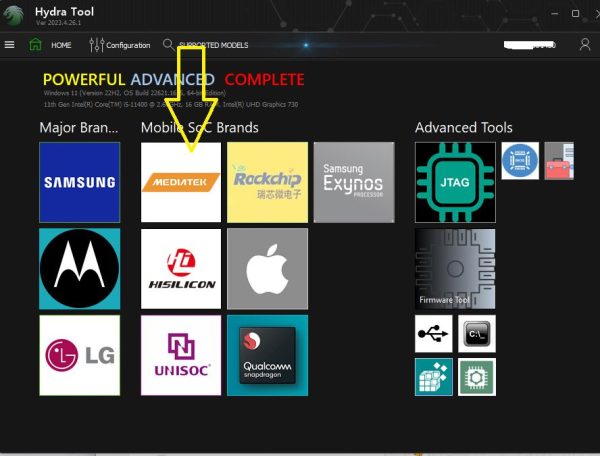Viewport: 600px width, 456px height.
Task: Open the hamburger menu
Action: (10, 45)
